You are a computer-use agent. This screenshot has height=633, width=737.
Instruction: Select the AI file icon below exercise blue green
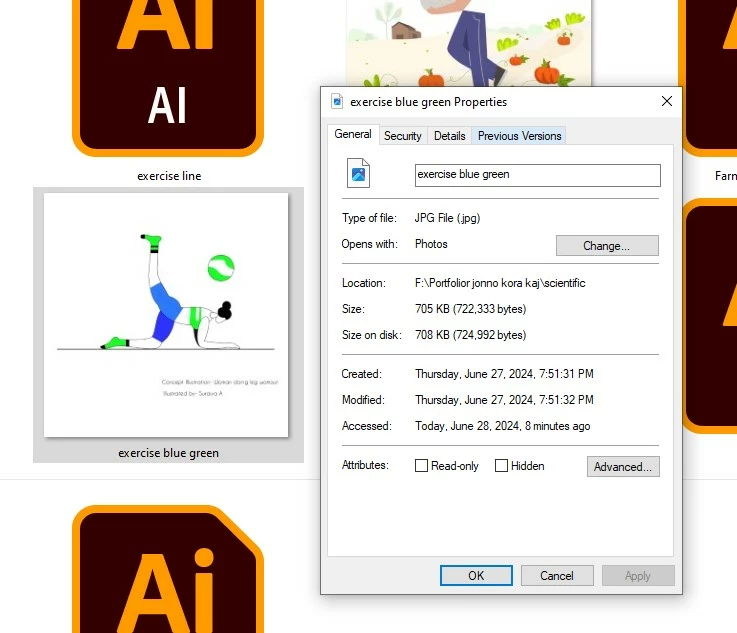[168, 569]
